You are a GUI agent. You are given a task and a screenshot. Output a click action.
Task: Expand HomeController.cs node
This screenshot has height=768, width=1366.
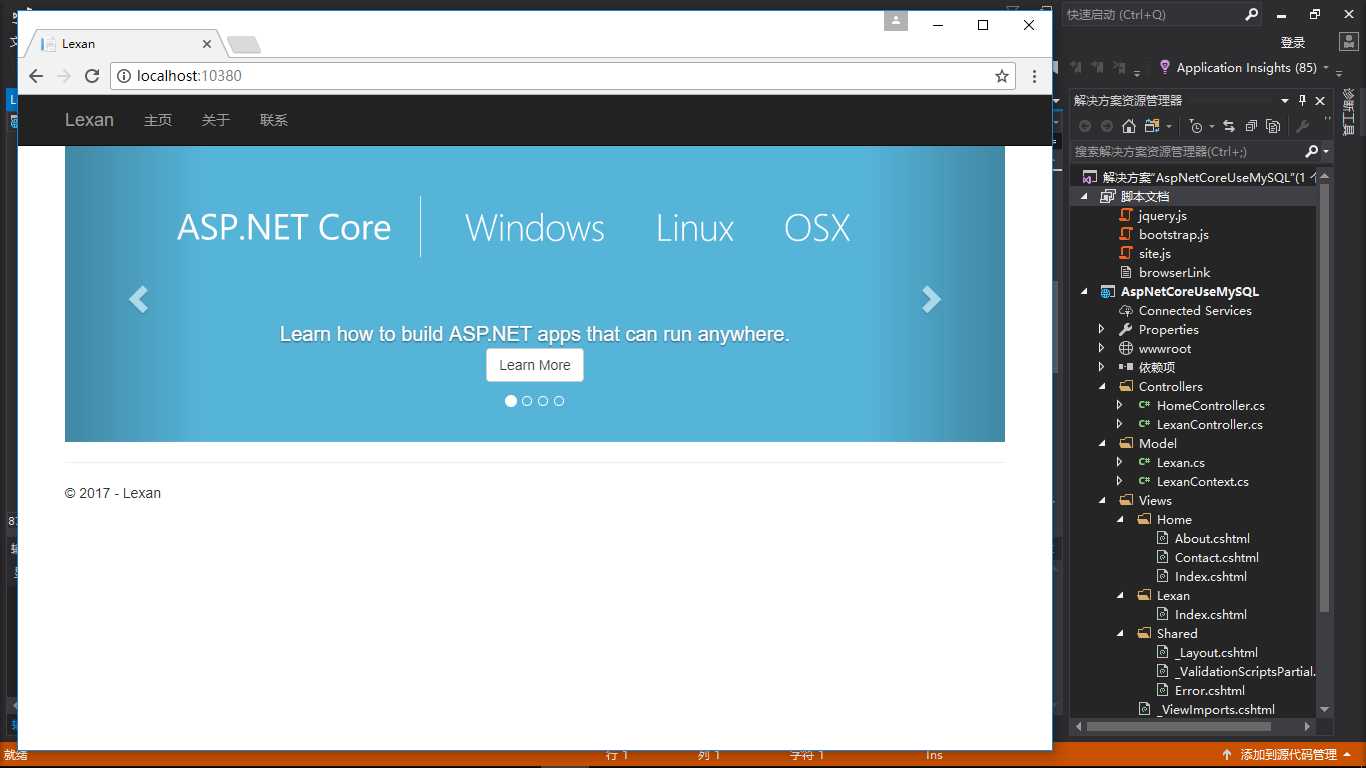tap(1120, 406)
